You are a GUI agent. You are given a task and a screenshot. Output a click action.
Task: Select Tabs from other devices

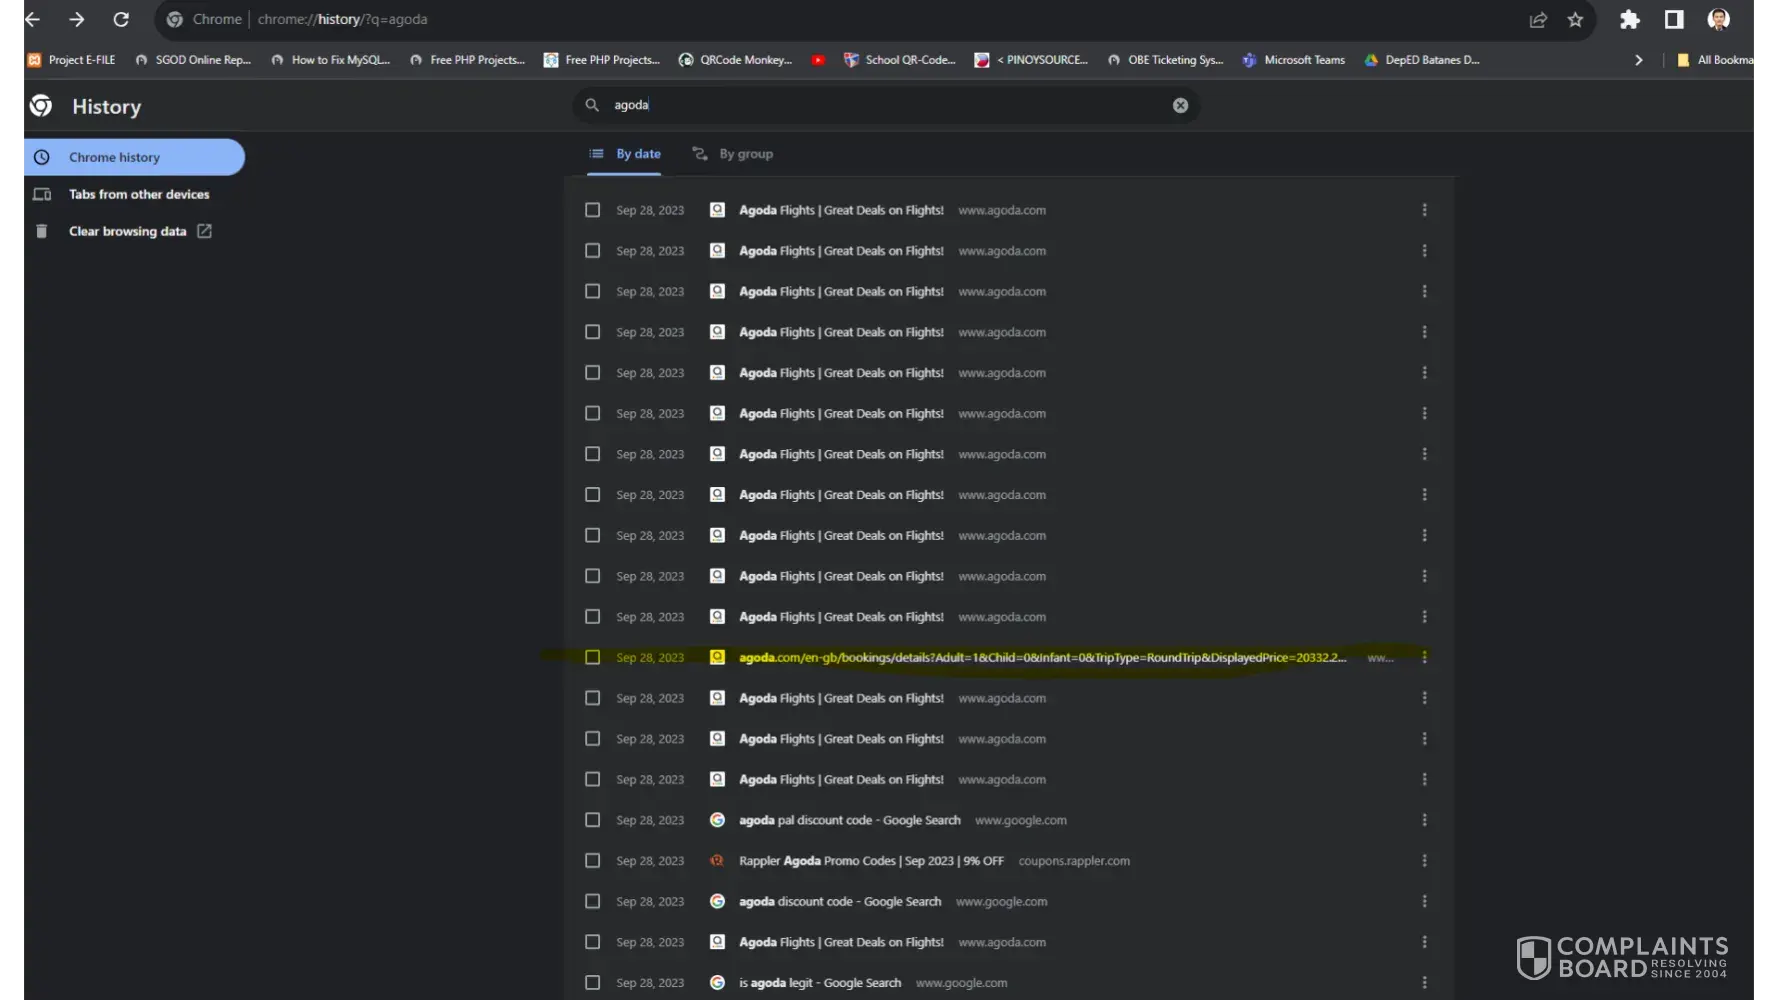[139, 194]
